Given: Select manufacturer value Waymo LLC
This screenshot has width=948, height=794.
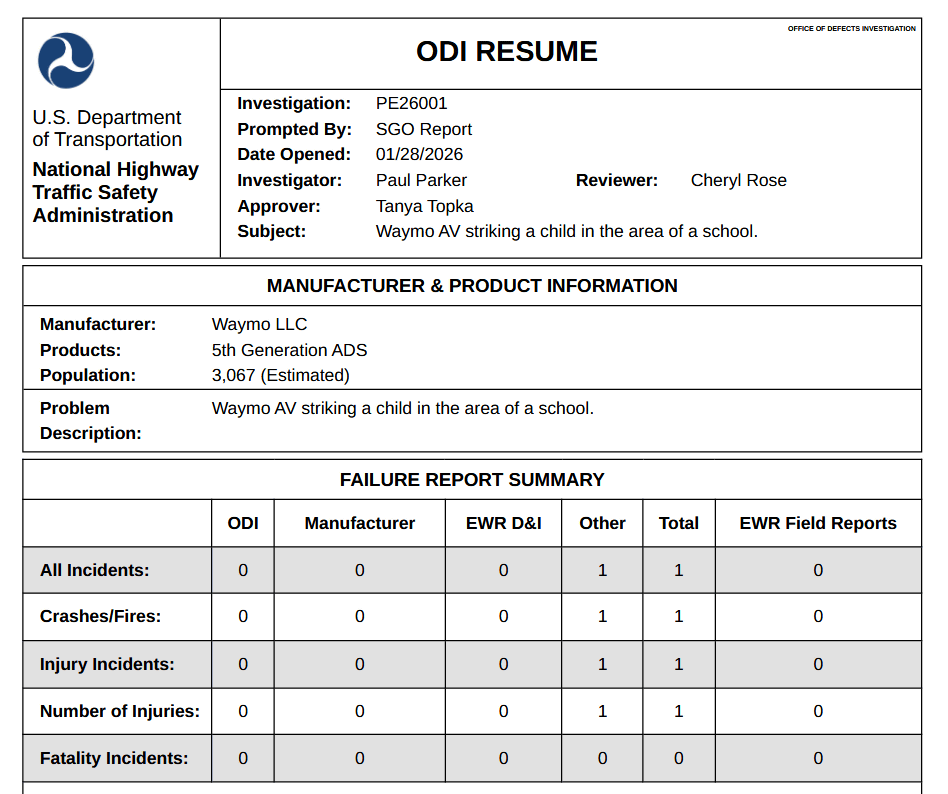Looking at the screenshot, I should pos(259,324).
